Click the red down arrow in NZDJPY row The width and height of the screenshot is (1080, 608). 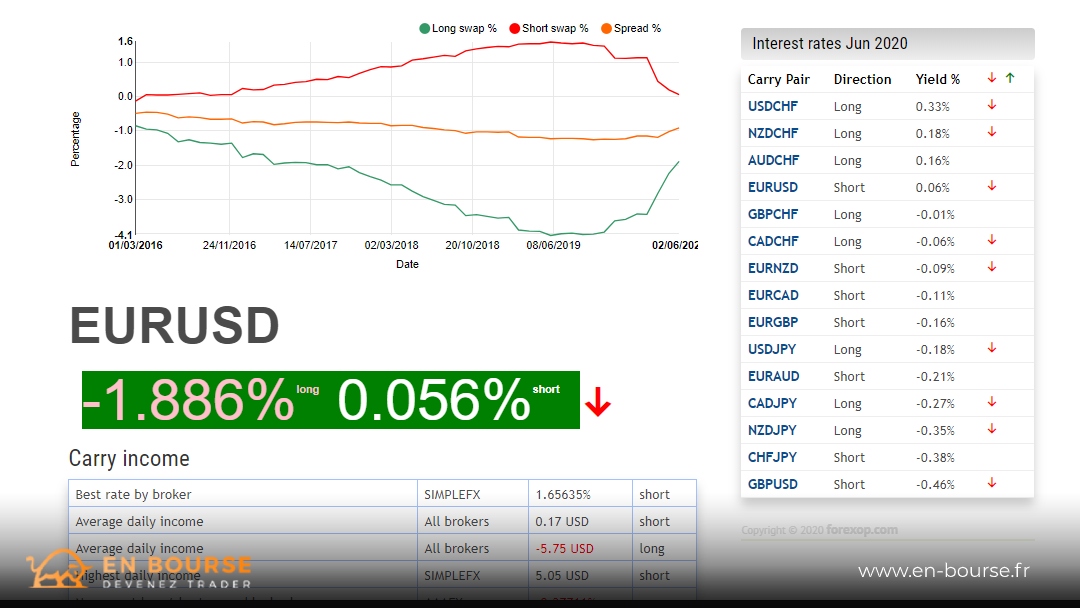point(991,429)
